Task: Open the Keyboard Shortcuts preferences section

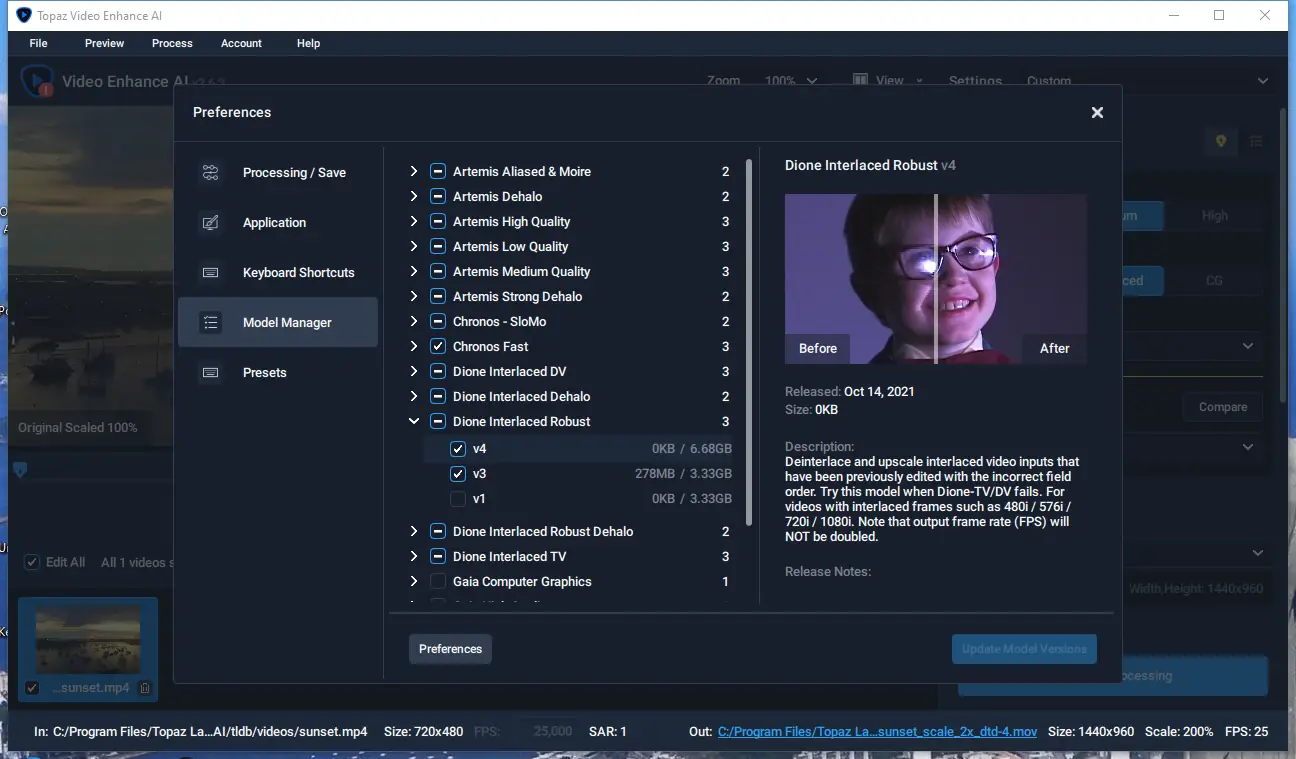Action: pos(278,273)
